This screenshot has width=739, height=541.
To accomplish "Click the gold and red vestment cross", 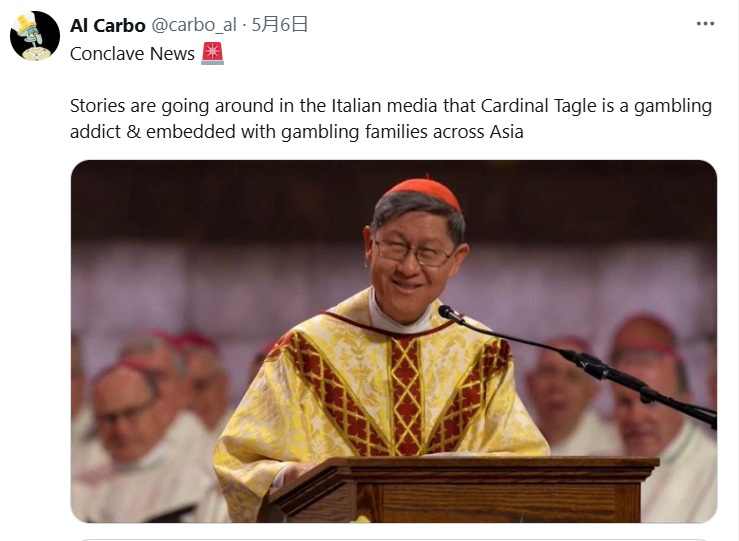I will click(405, 396).
